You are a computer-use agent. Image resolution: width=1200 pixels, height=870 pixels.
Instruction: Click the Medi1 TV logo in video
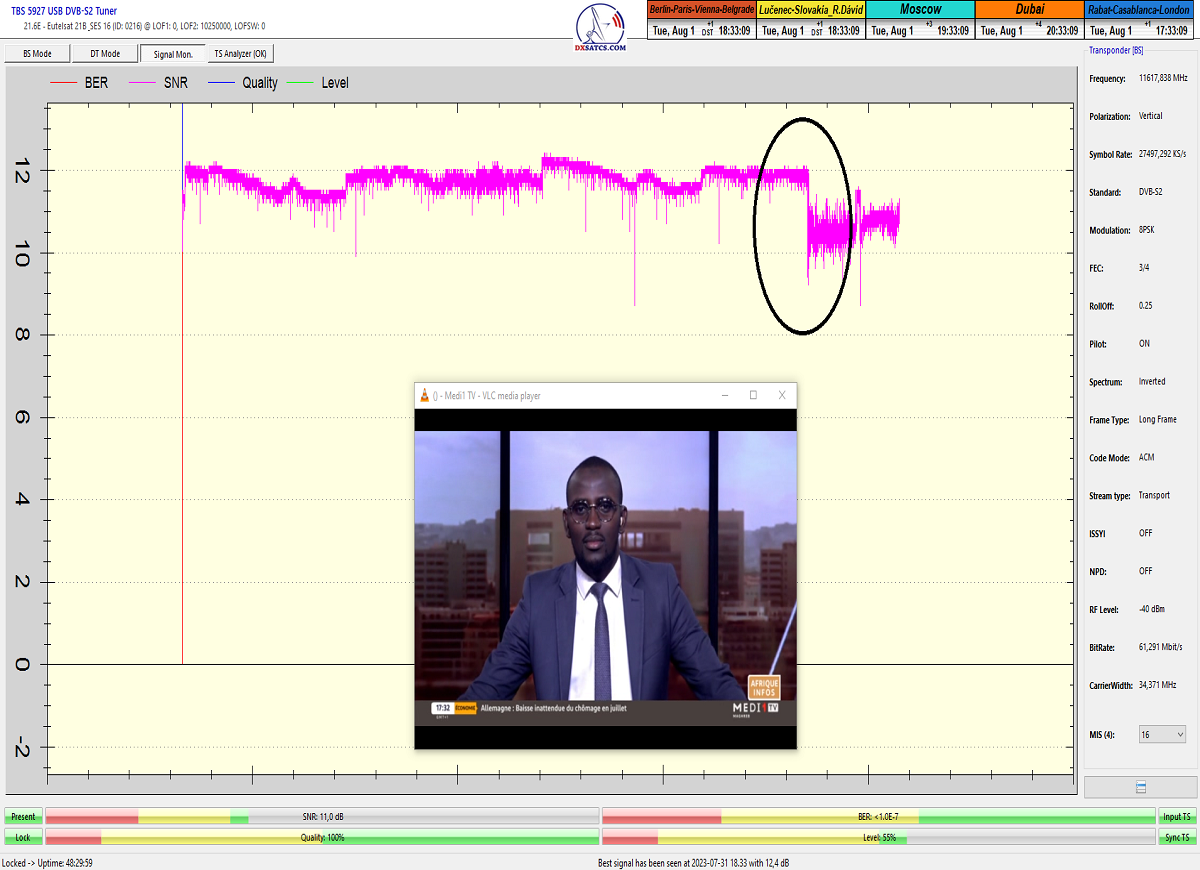point(755,709)
